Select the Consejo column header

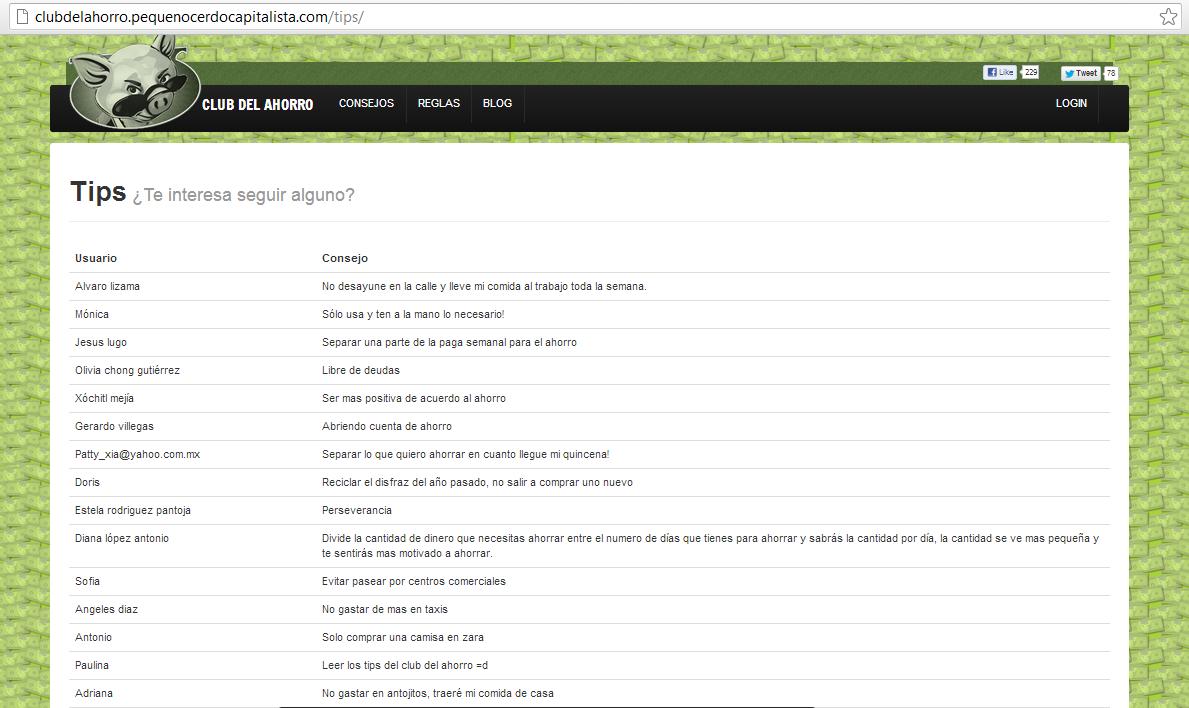click(345, 258)
